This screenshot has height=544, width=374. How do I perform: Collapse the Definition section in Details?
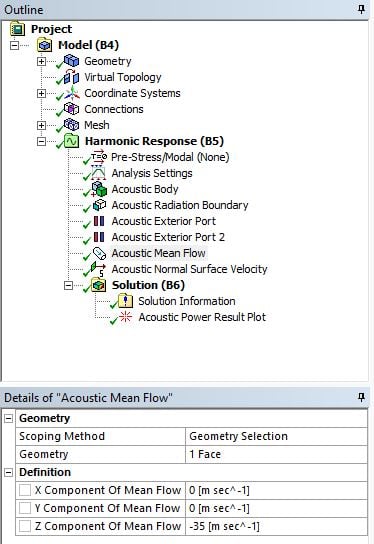pyautogui.click(x=9, y=472)
